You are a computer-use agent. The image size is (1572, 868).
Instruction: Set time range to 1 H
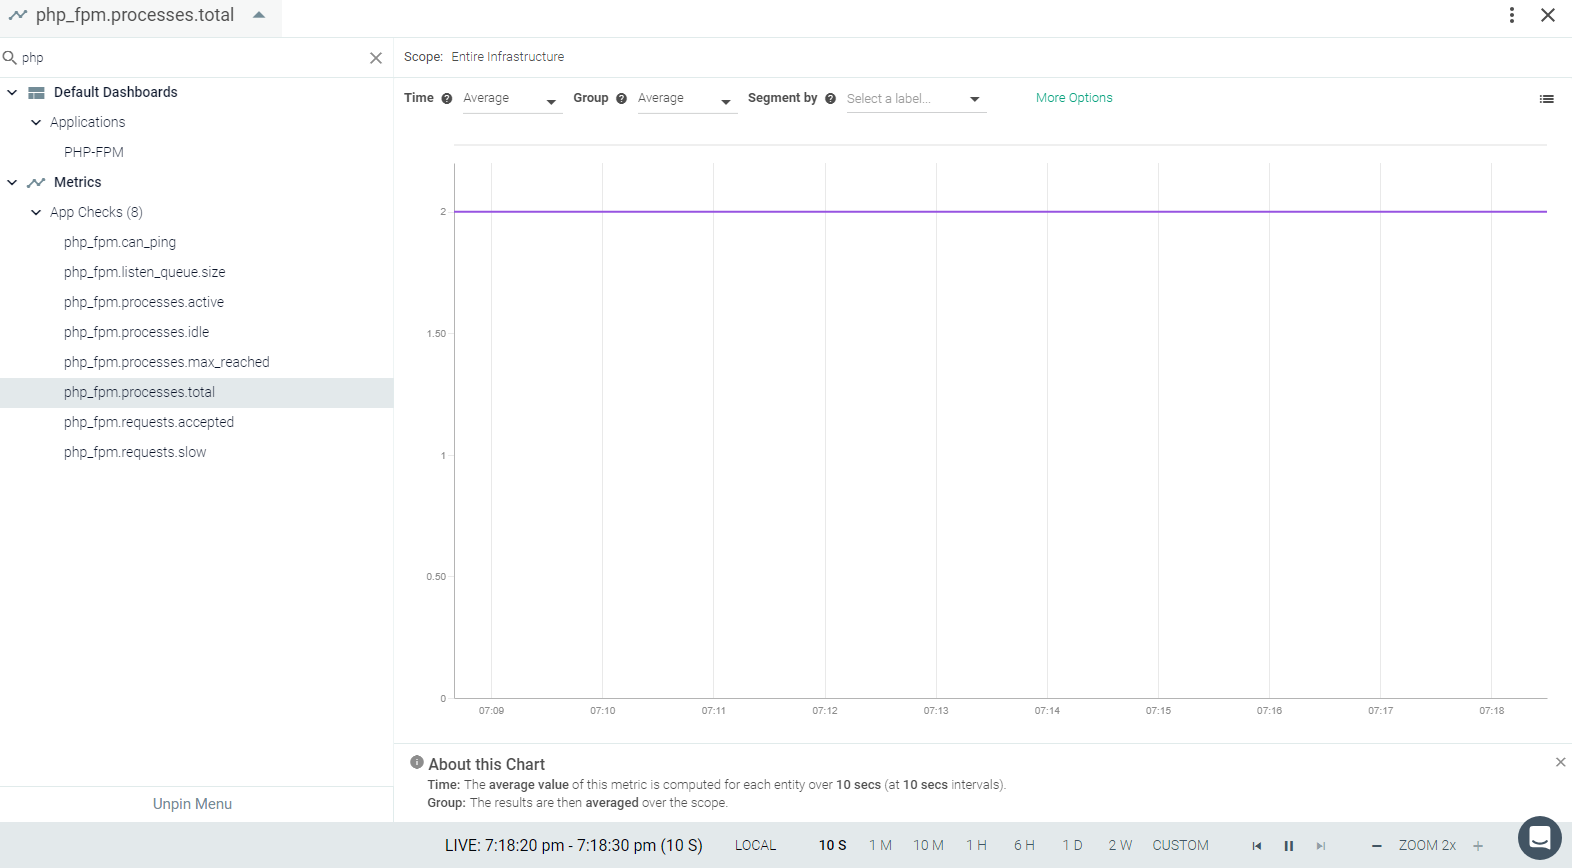[x=976, y=846]
